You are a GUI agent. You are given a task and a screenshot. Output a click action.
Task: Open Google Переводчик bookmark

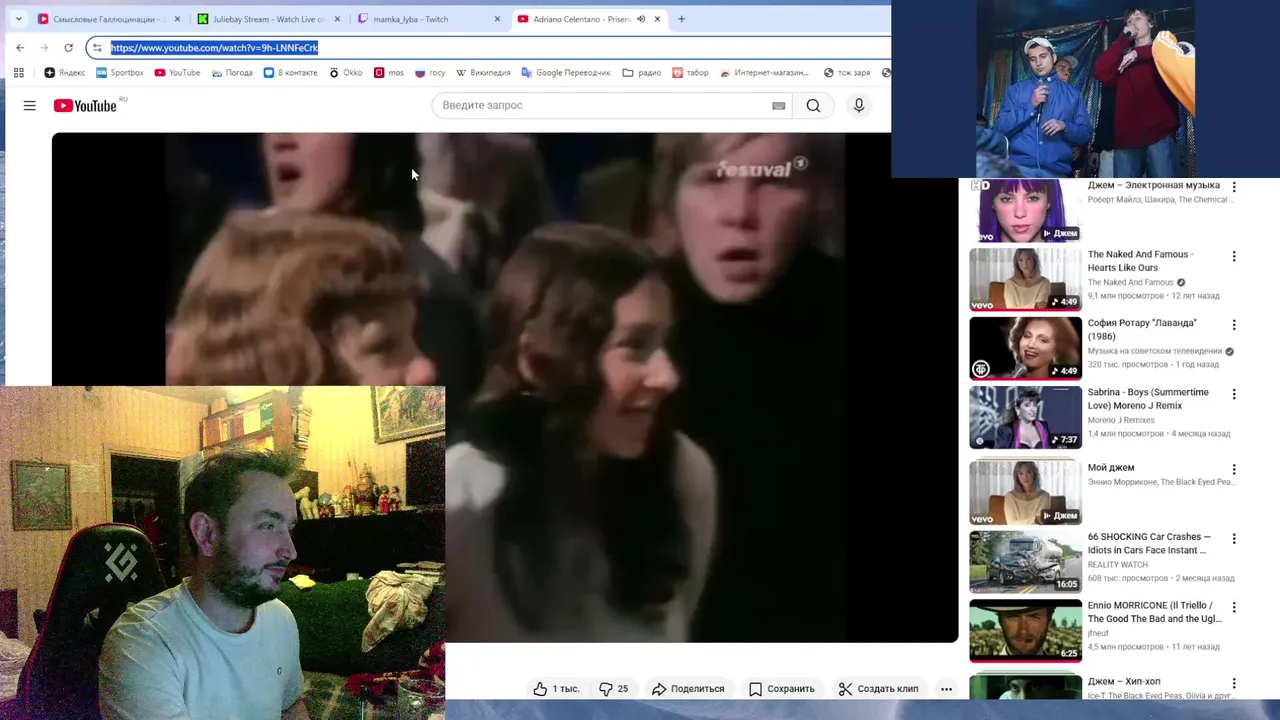[566, 72]
